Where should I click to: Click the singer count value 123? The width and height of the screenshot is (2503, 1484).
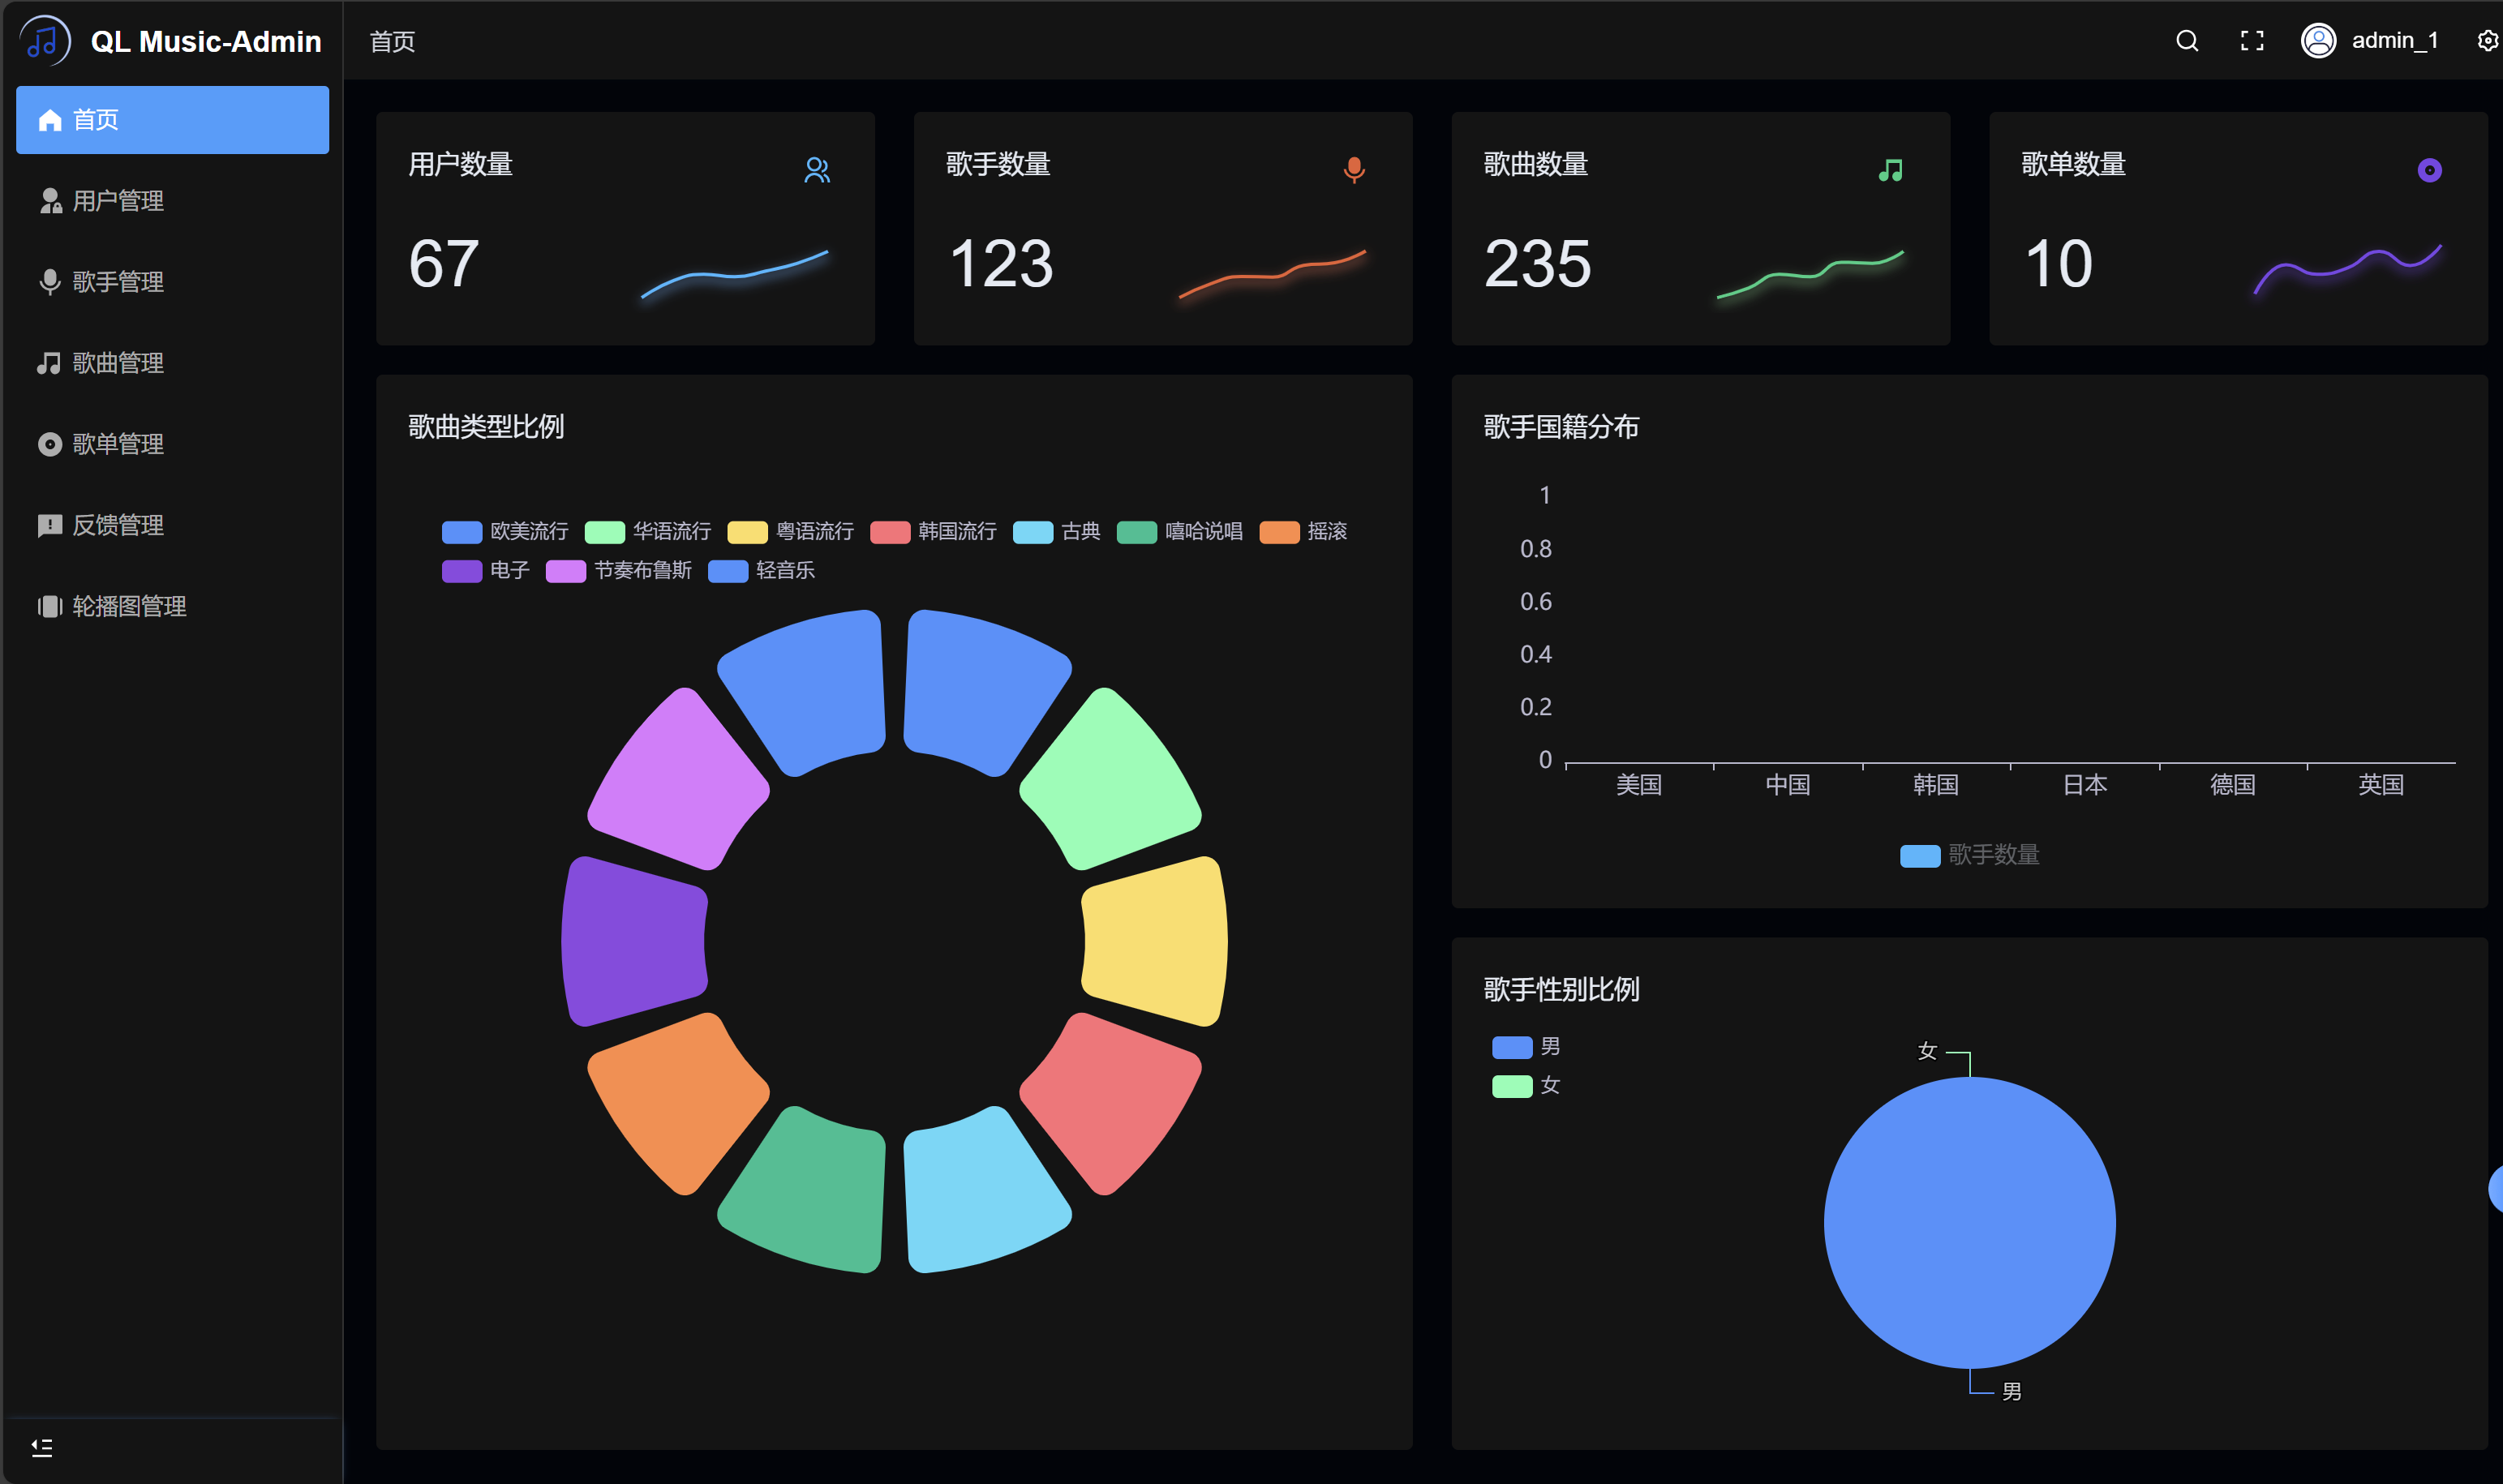[x=1001, y=264]
